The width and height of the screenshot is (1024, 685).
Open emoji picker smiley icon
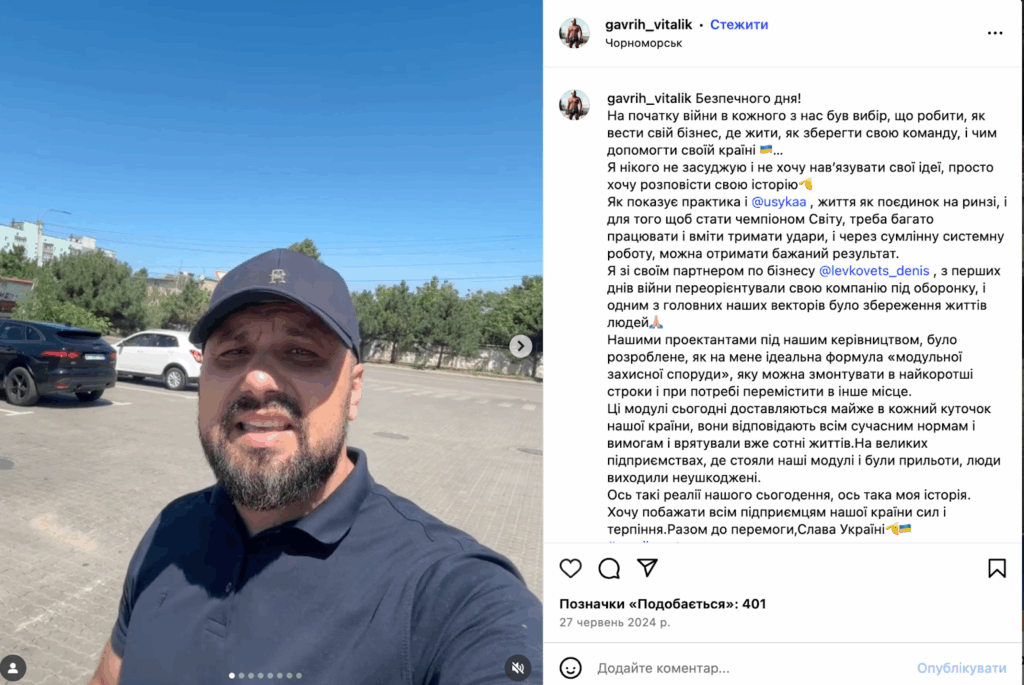click(x=570, y=668)
